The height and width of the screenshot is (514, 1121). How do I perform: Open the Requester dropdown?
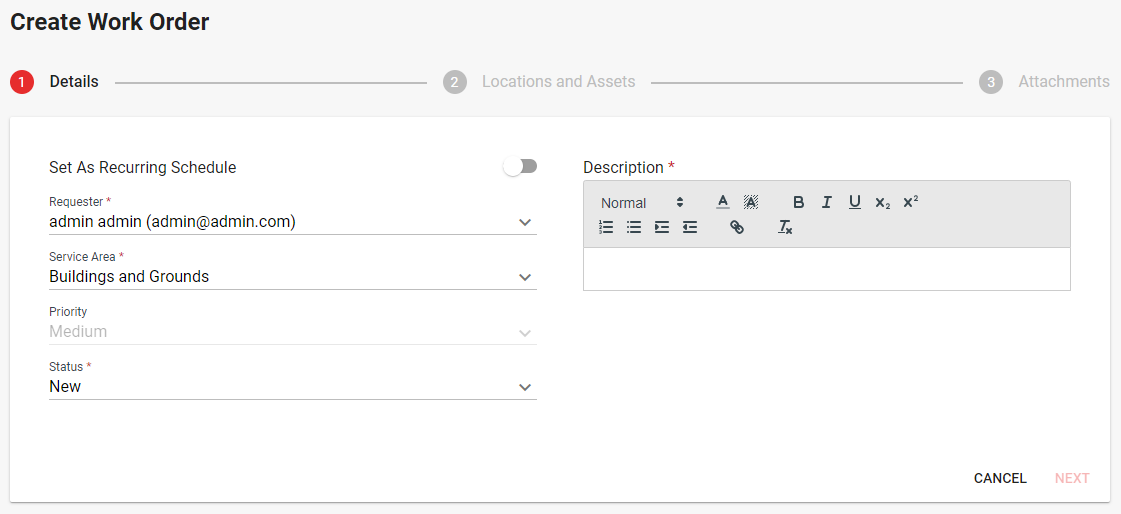click(292, 222)
